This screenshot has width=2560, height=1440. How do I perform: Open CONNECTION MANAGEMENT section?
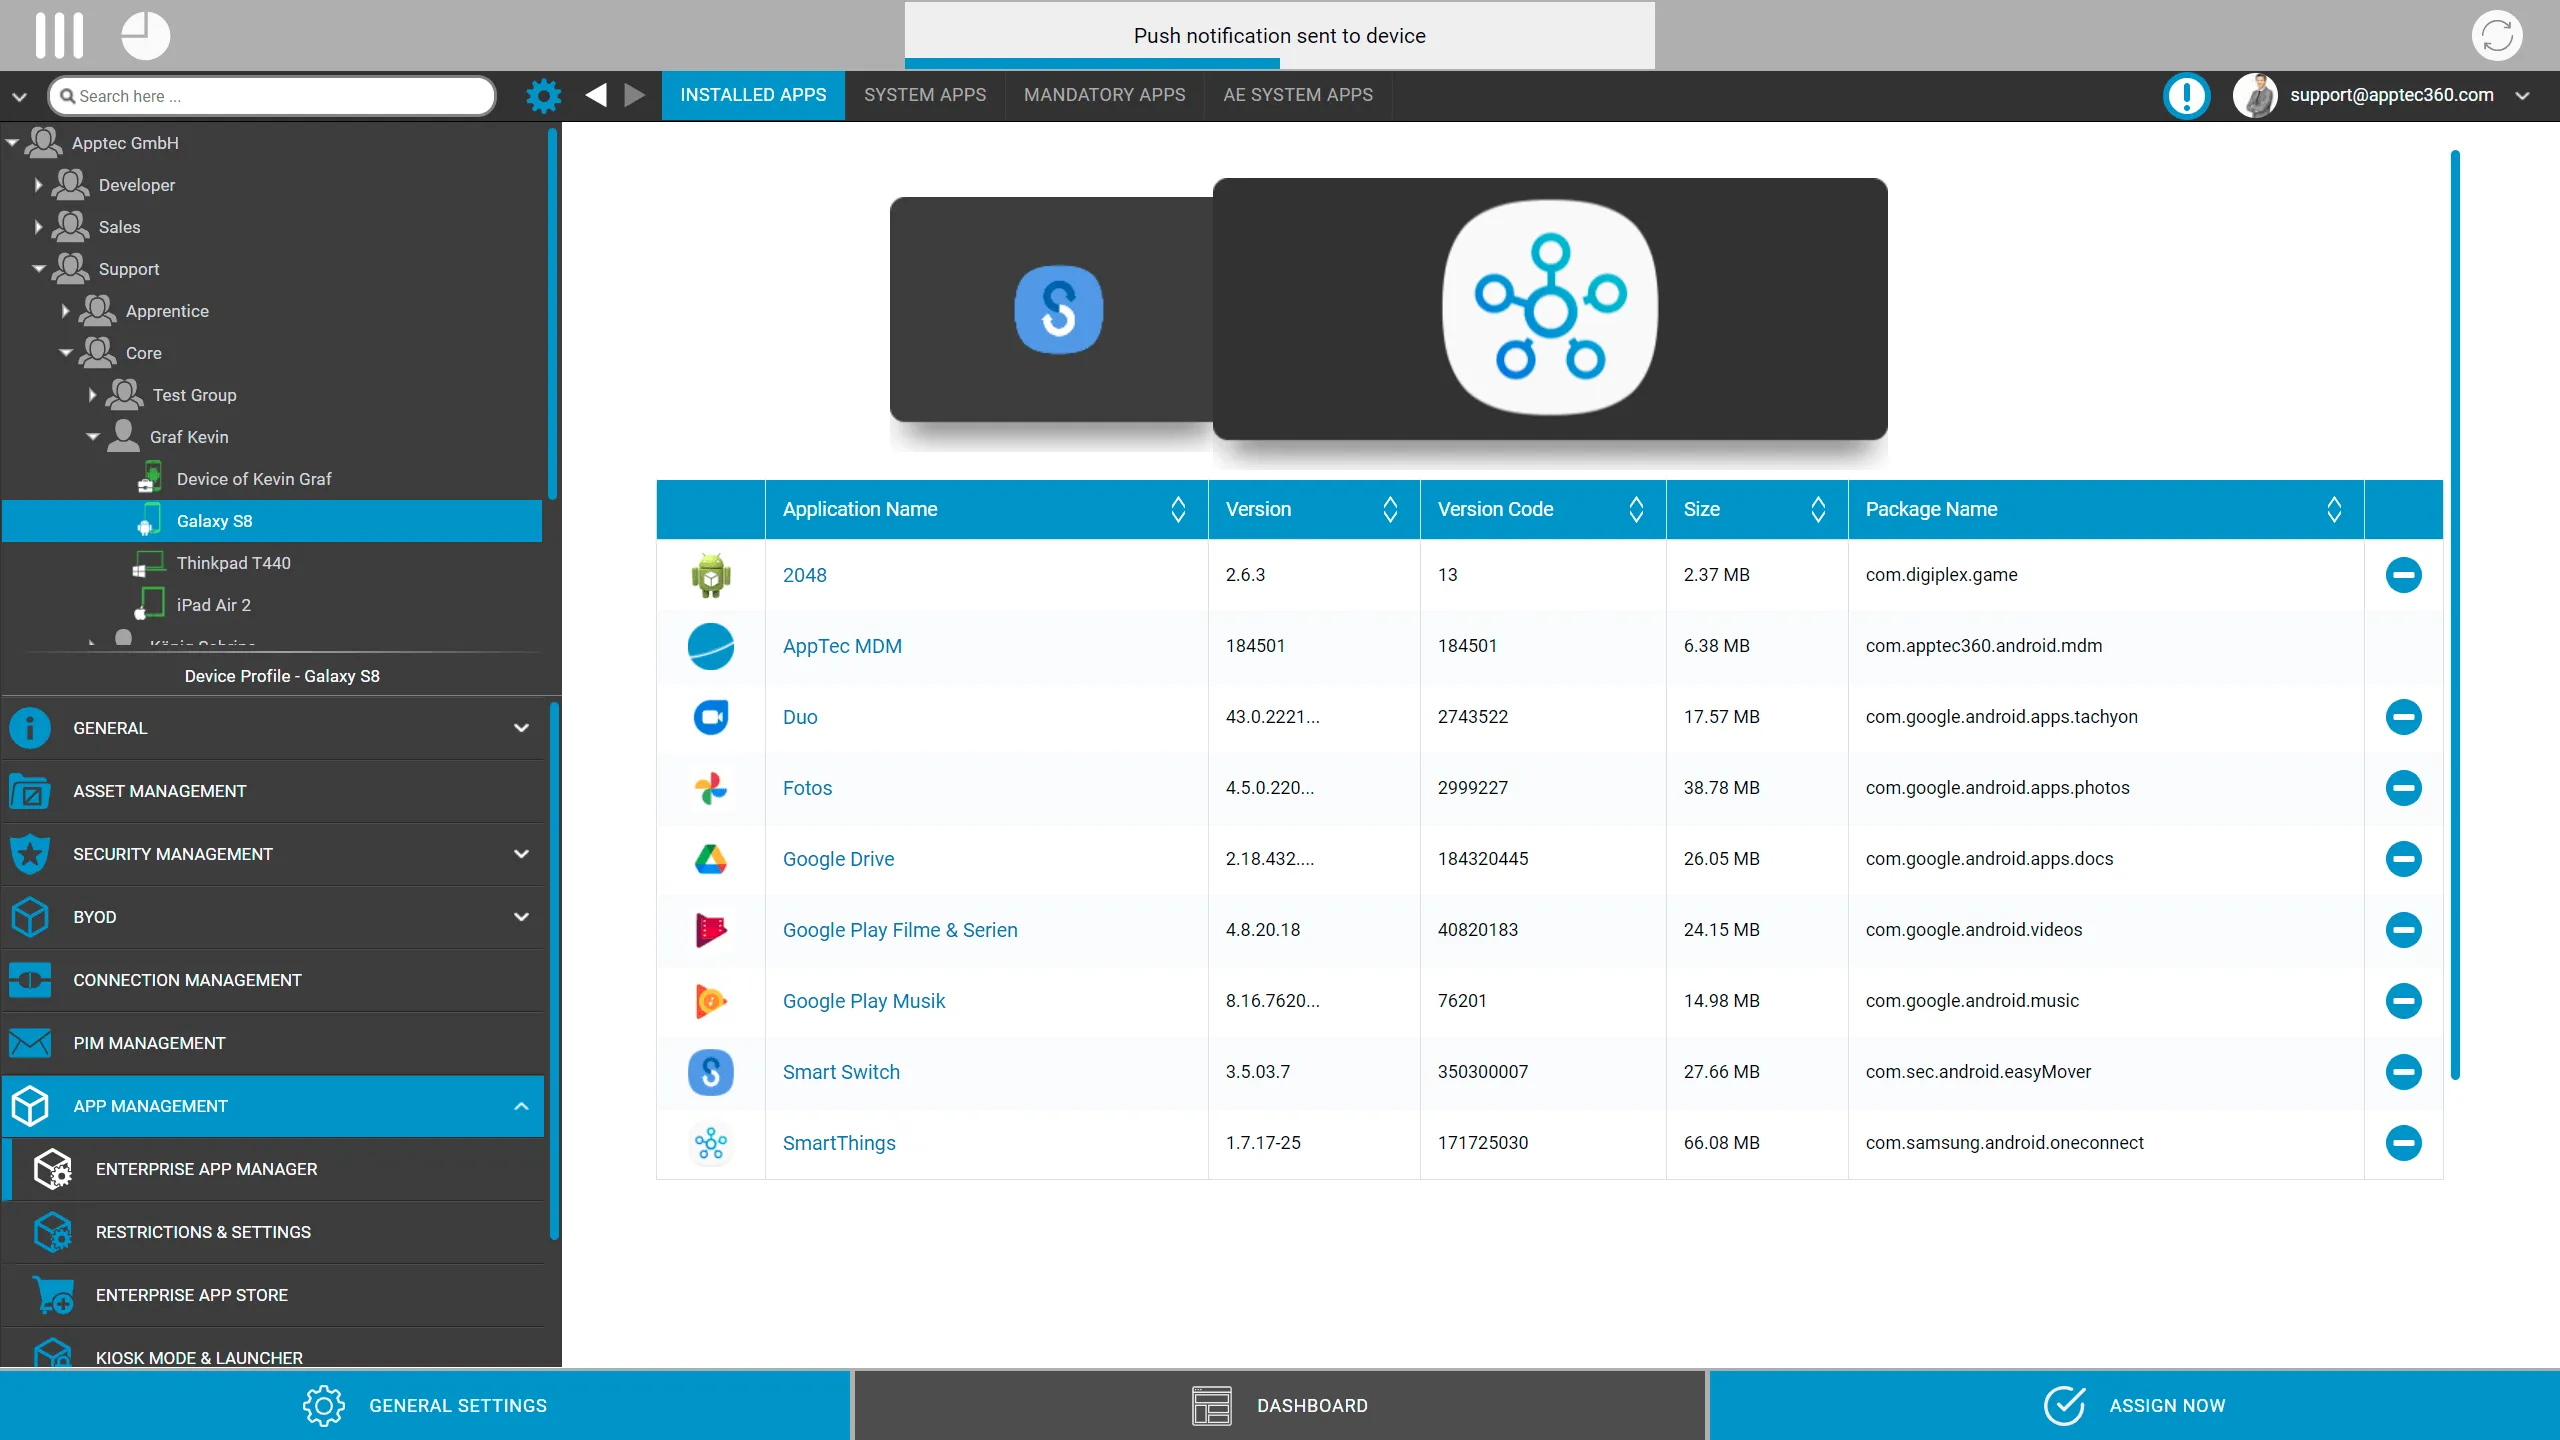click(x=273, y=980)
